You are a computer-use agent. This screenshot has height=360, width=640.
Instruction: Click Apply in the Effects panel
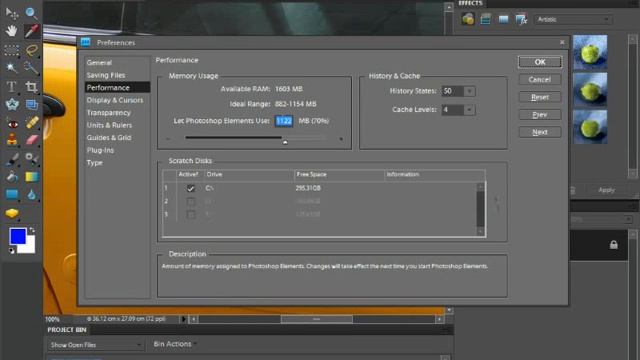pos(606,190)
